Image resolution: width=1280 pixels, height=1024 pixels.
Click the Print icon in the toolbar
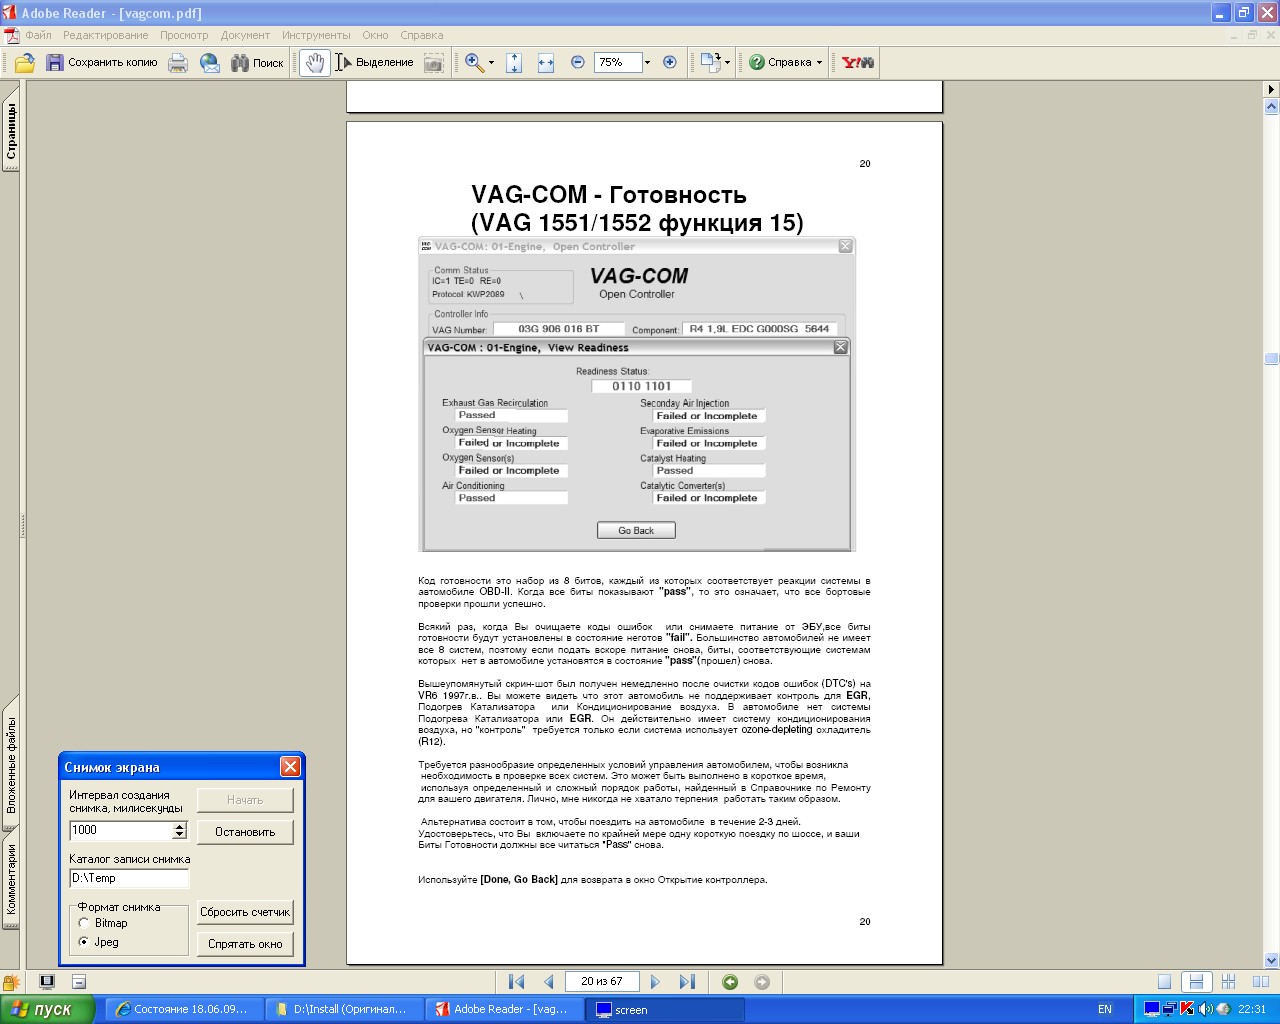(x=178, y=63)
